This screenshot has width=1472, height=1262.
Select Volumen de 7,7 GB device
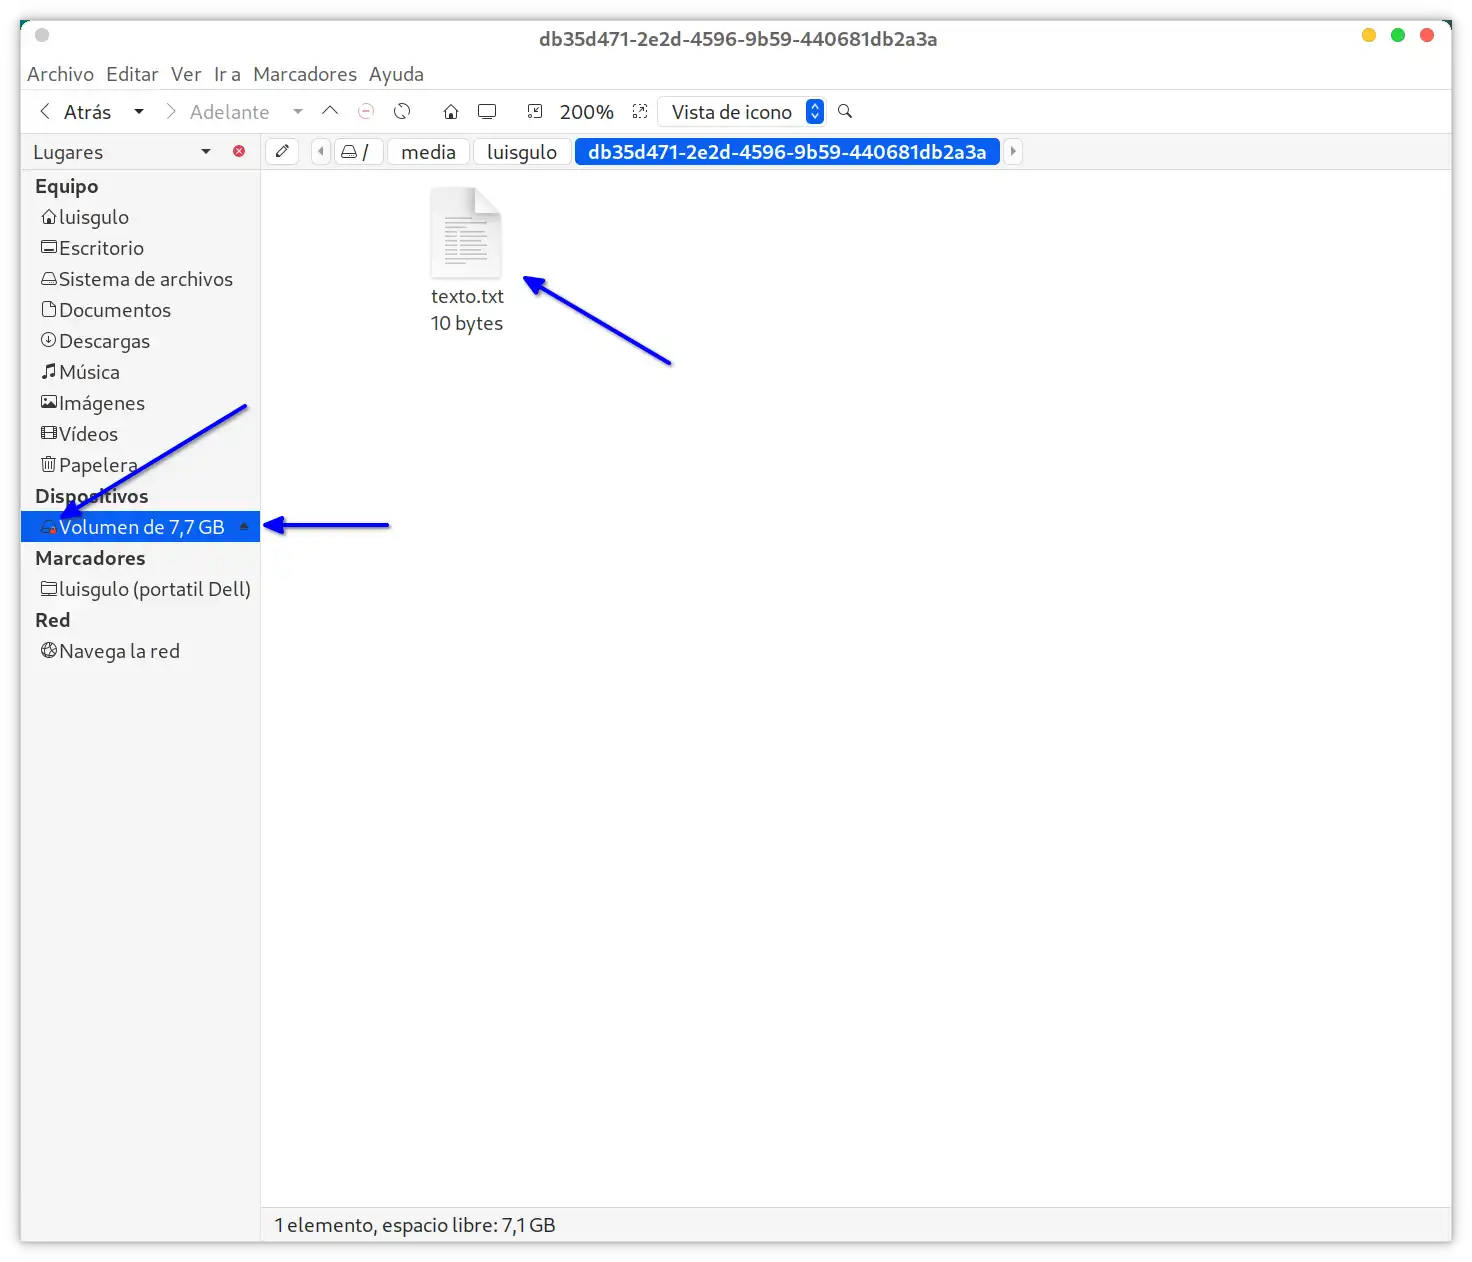tap(140, 527)
